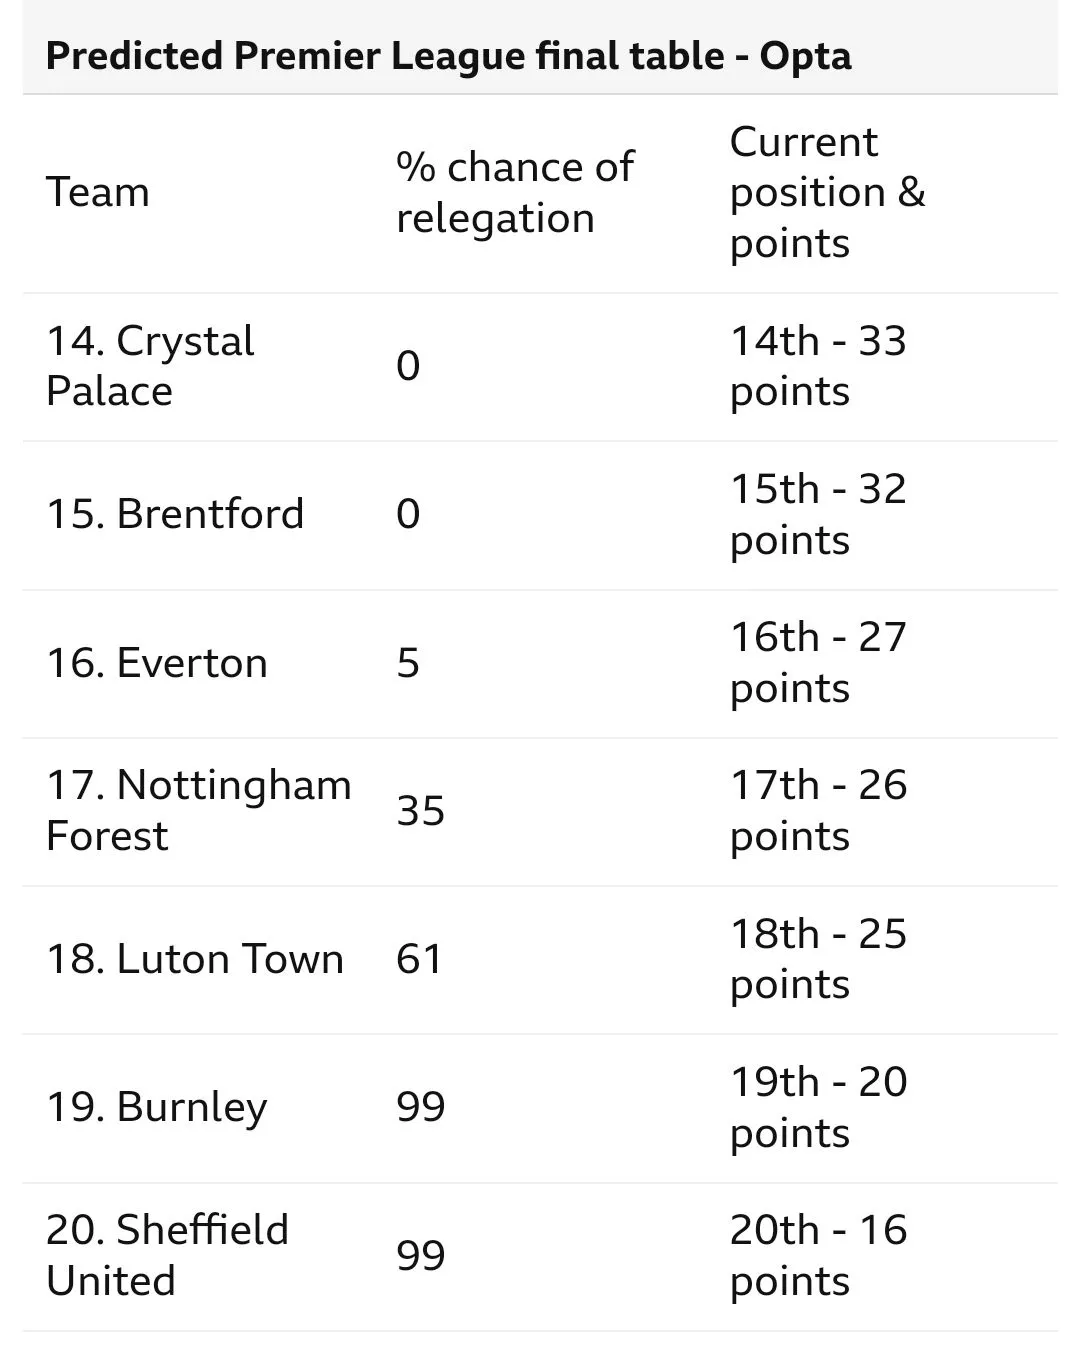The image size is (1079, 1363).
Task: Select the '% chance of relegation' header
Action: [x=514, y=192]
